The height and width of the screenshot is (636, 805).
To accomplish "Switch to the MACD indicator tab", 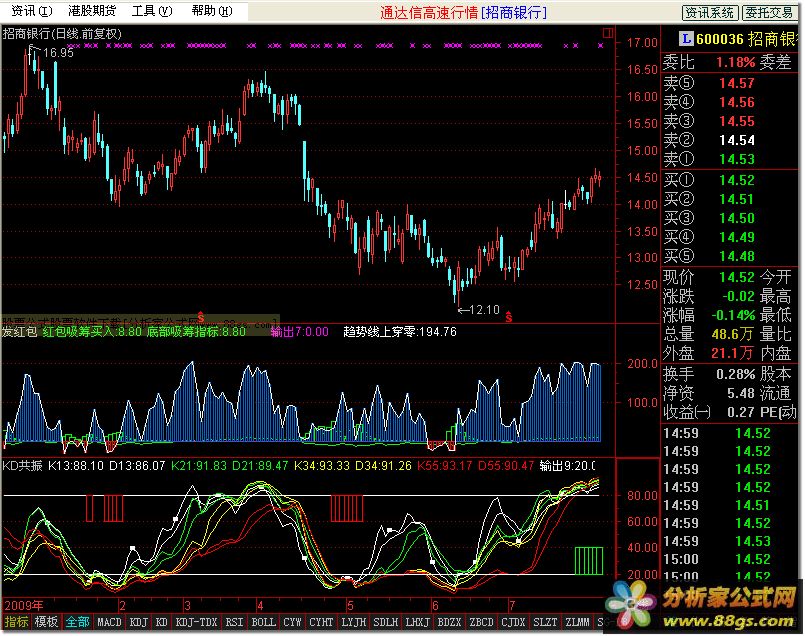I will 109,622.
